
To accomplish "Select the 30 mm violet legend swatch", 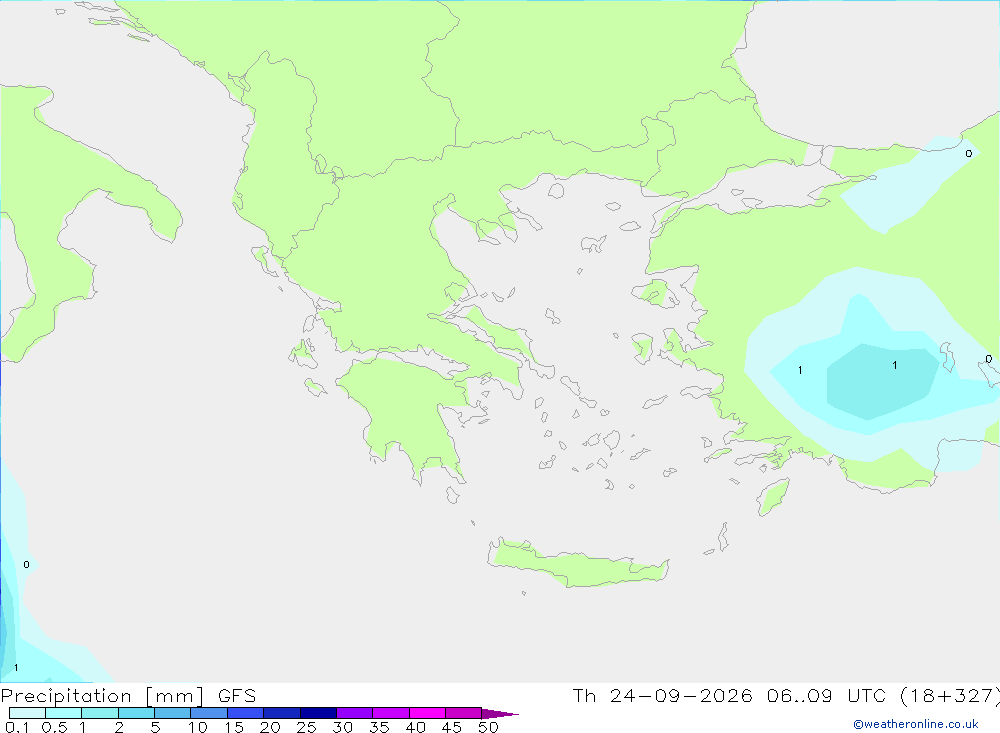I will (354, 713).
